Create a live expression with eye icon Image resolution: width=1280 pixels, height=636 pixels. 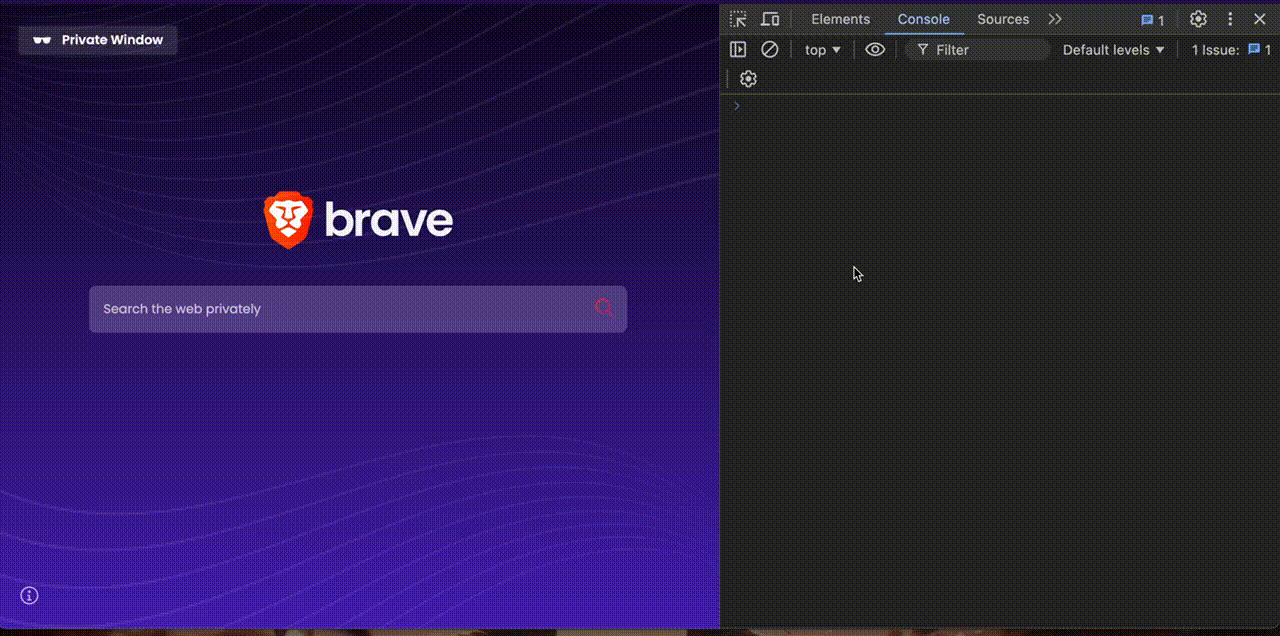pos(875,49)
